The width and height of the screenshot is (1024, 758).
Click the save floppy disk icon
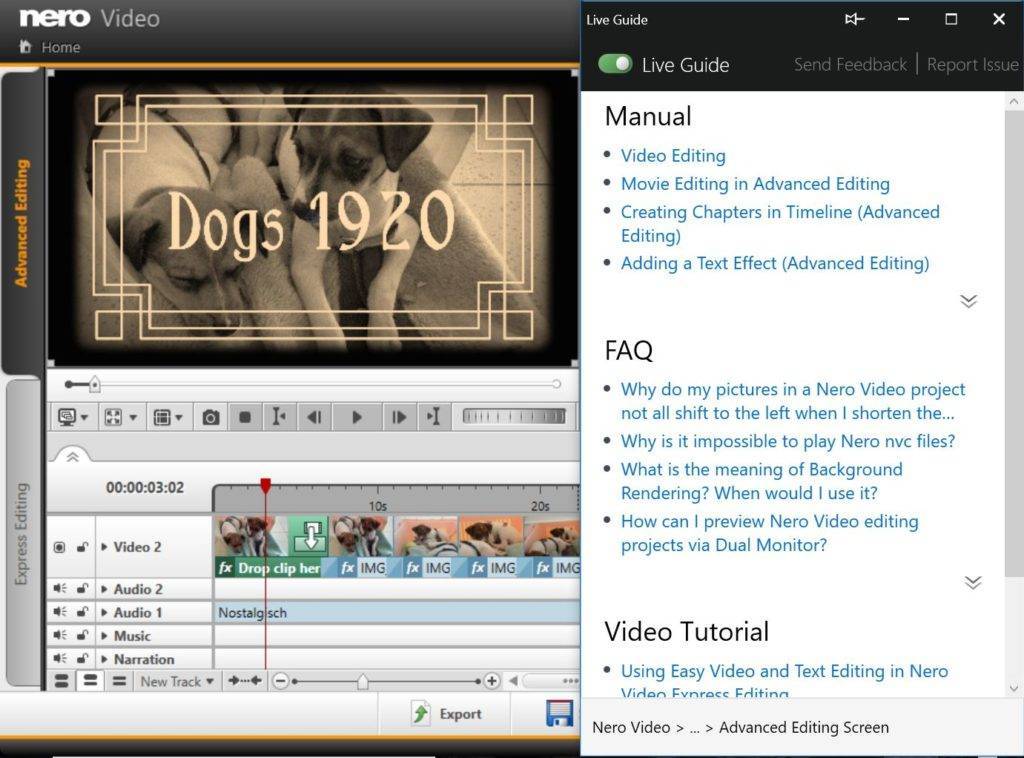(559, 714)
